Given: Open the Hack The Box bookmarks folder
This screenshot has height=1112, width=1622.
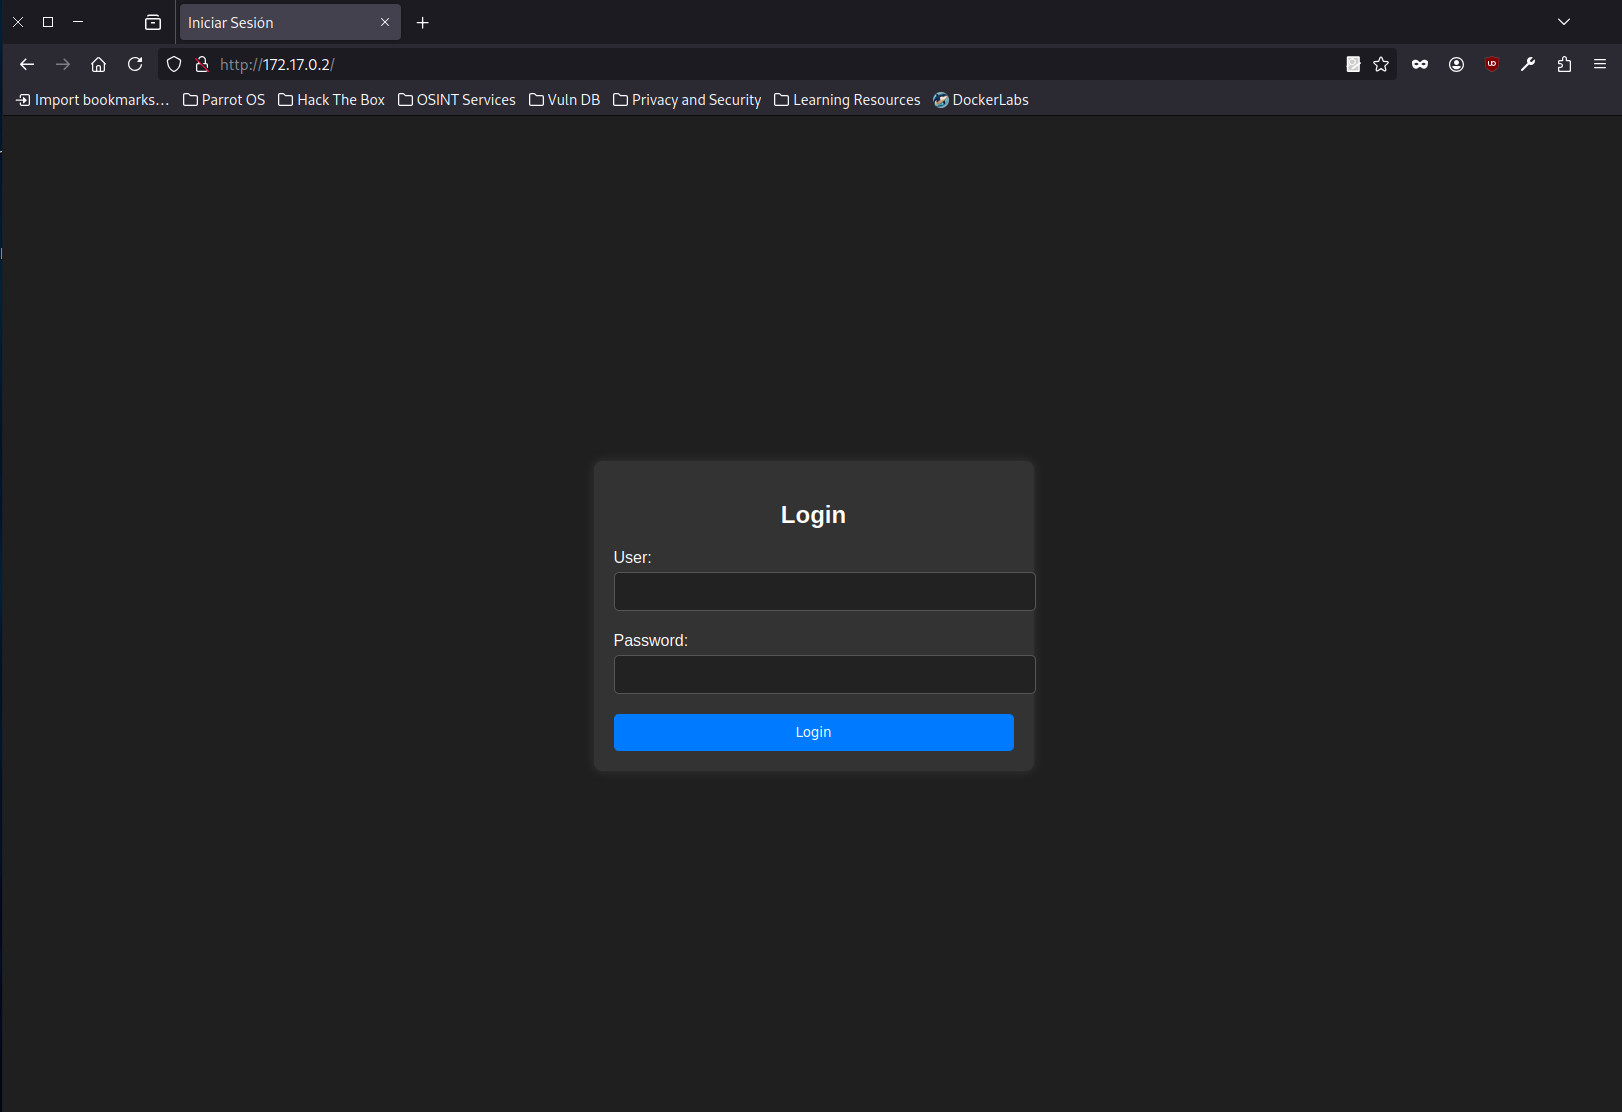Looking at the screenshot, I should pos(331,100).
